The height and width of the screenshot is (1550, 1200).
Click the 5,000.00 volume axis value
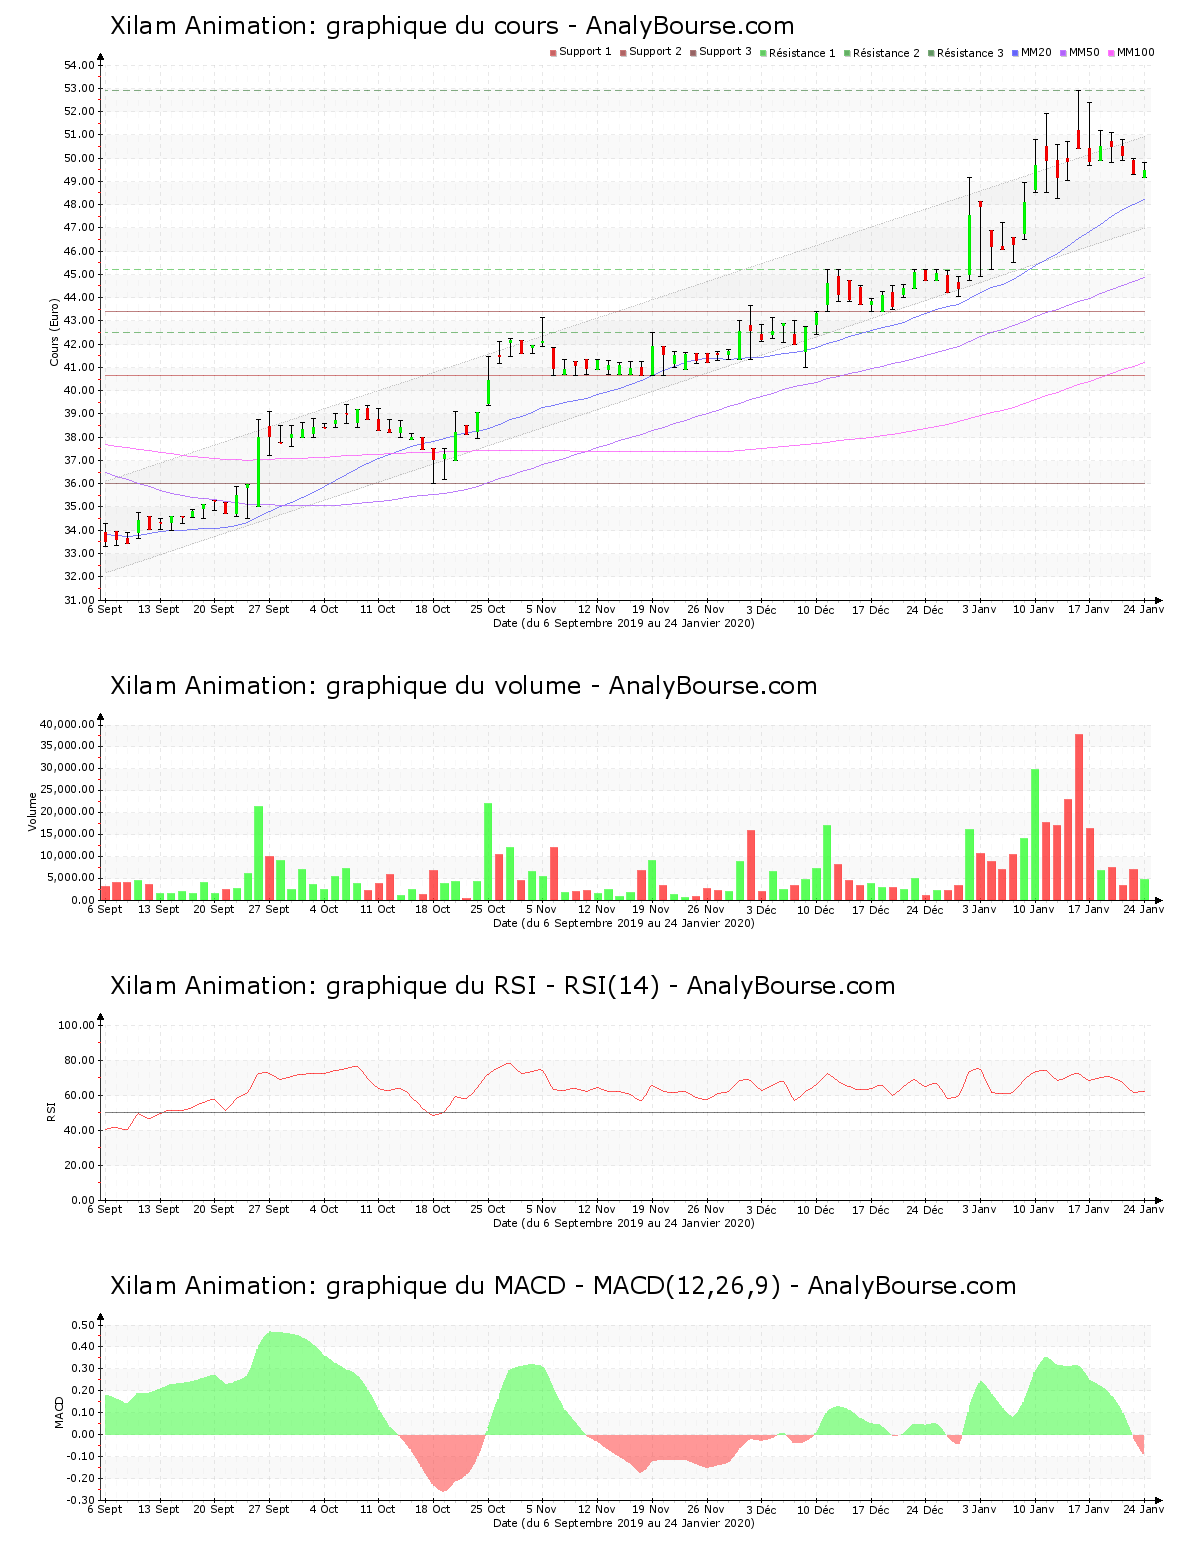click(70, 878)
